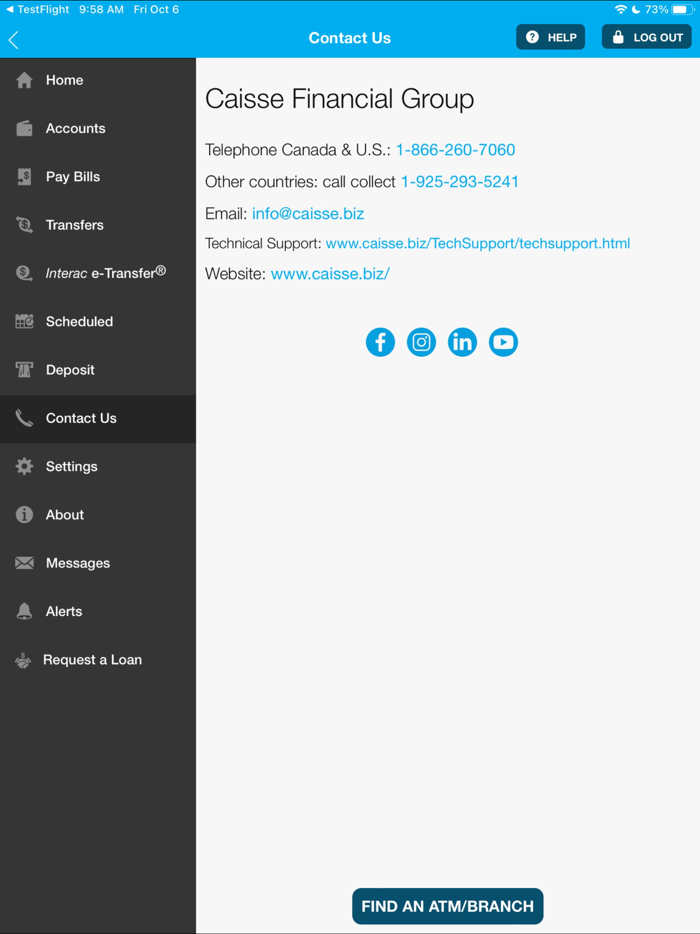The image size is (700, 934).
Task: Visit the www.caisse.biz/ website link
Action: click(330, 274)
